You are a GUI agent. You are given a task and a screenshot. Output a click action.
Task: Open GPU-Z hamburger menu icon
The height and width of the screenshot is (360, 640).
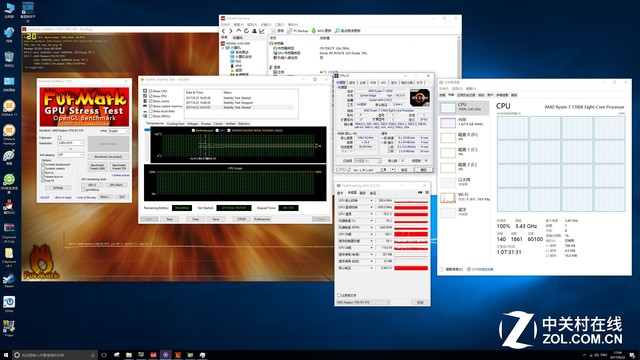pos(427,193)
